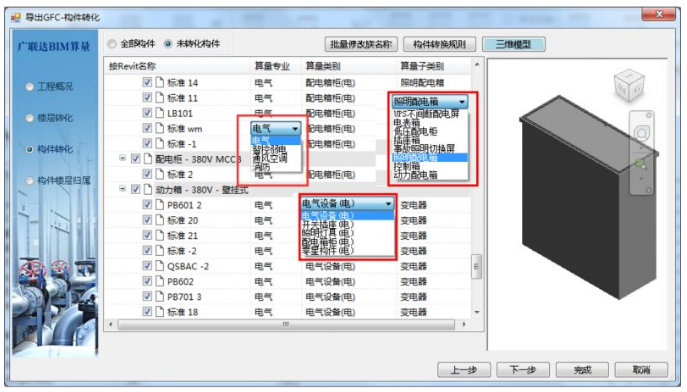
Task: Click the 取消 button
Action: (x=641, y=370)
